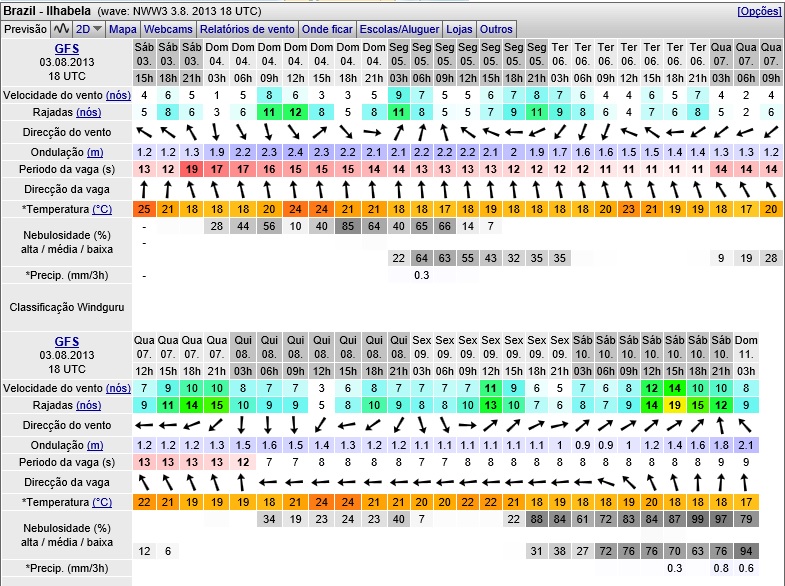Click orange temperature cell 25 at Sáb 15h
This screenshot has width=785, height=586.
[x=144, y=209]
